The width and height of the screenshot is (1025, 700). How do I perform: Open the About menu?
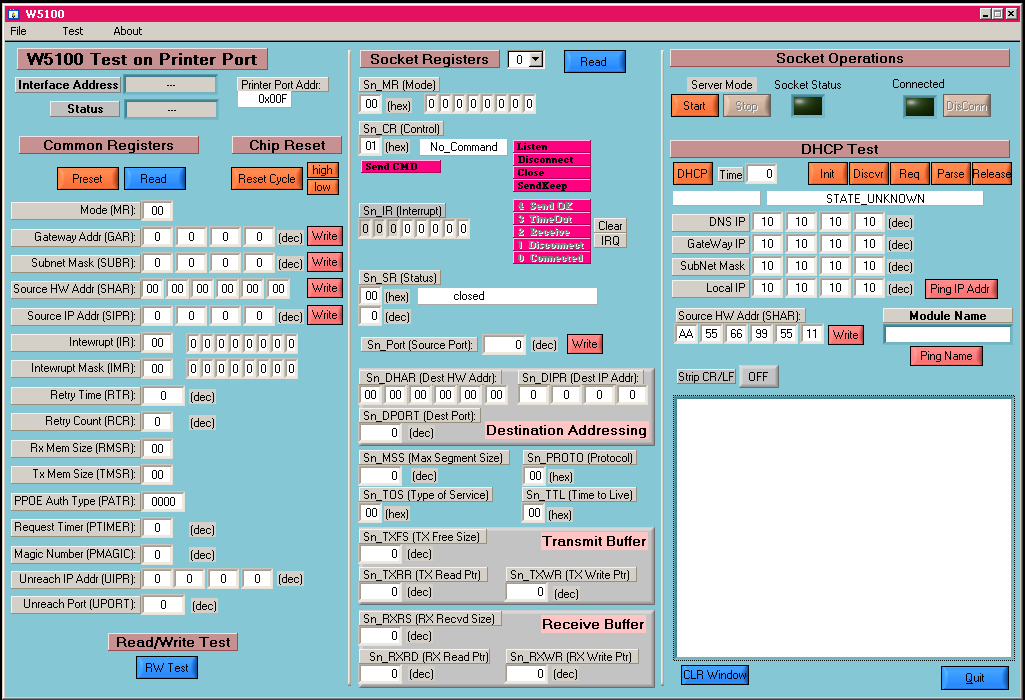click(x=127, y=31)
